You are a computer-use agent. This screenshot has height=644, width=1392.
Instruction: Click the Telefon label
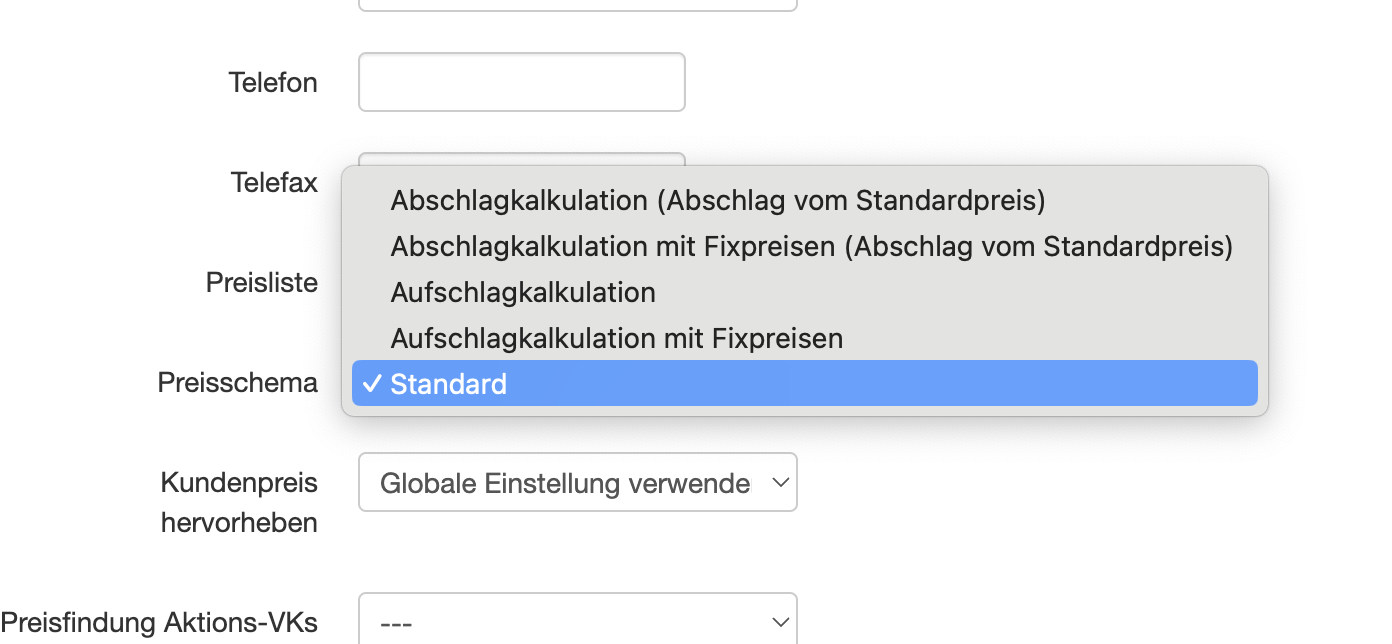tap(273, 82)
